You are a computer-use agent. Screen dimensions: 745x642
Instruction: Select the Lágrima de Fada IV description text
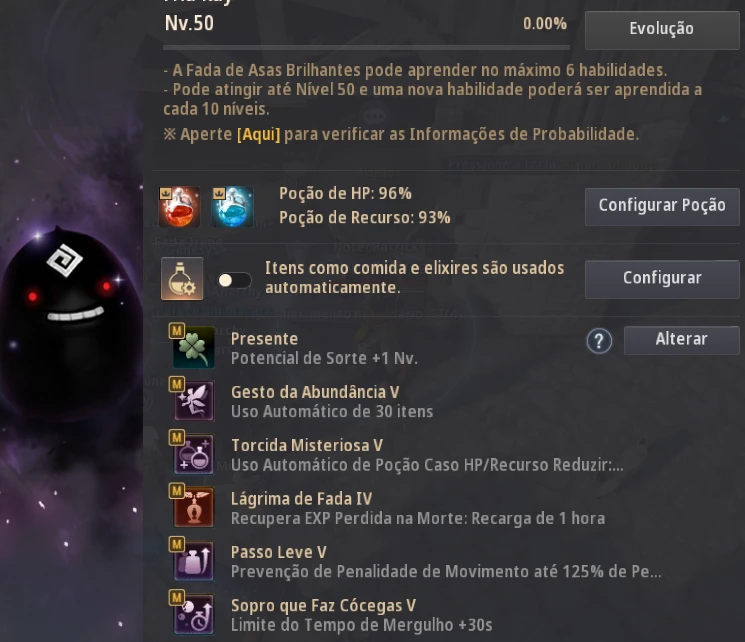[418, 518]
